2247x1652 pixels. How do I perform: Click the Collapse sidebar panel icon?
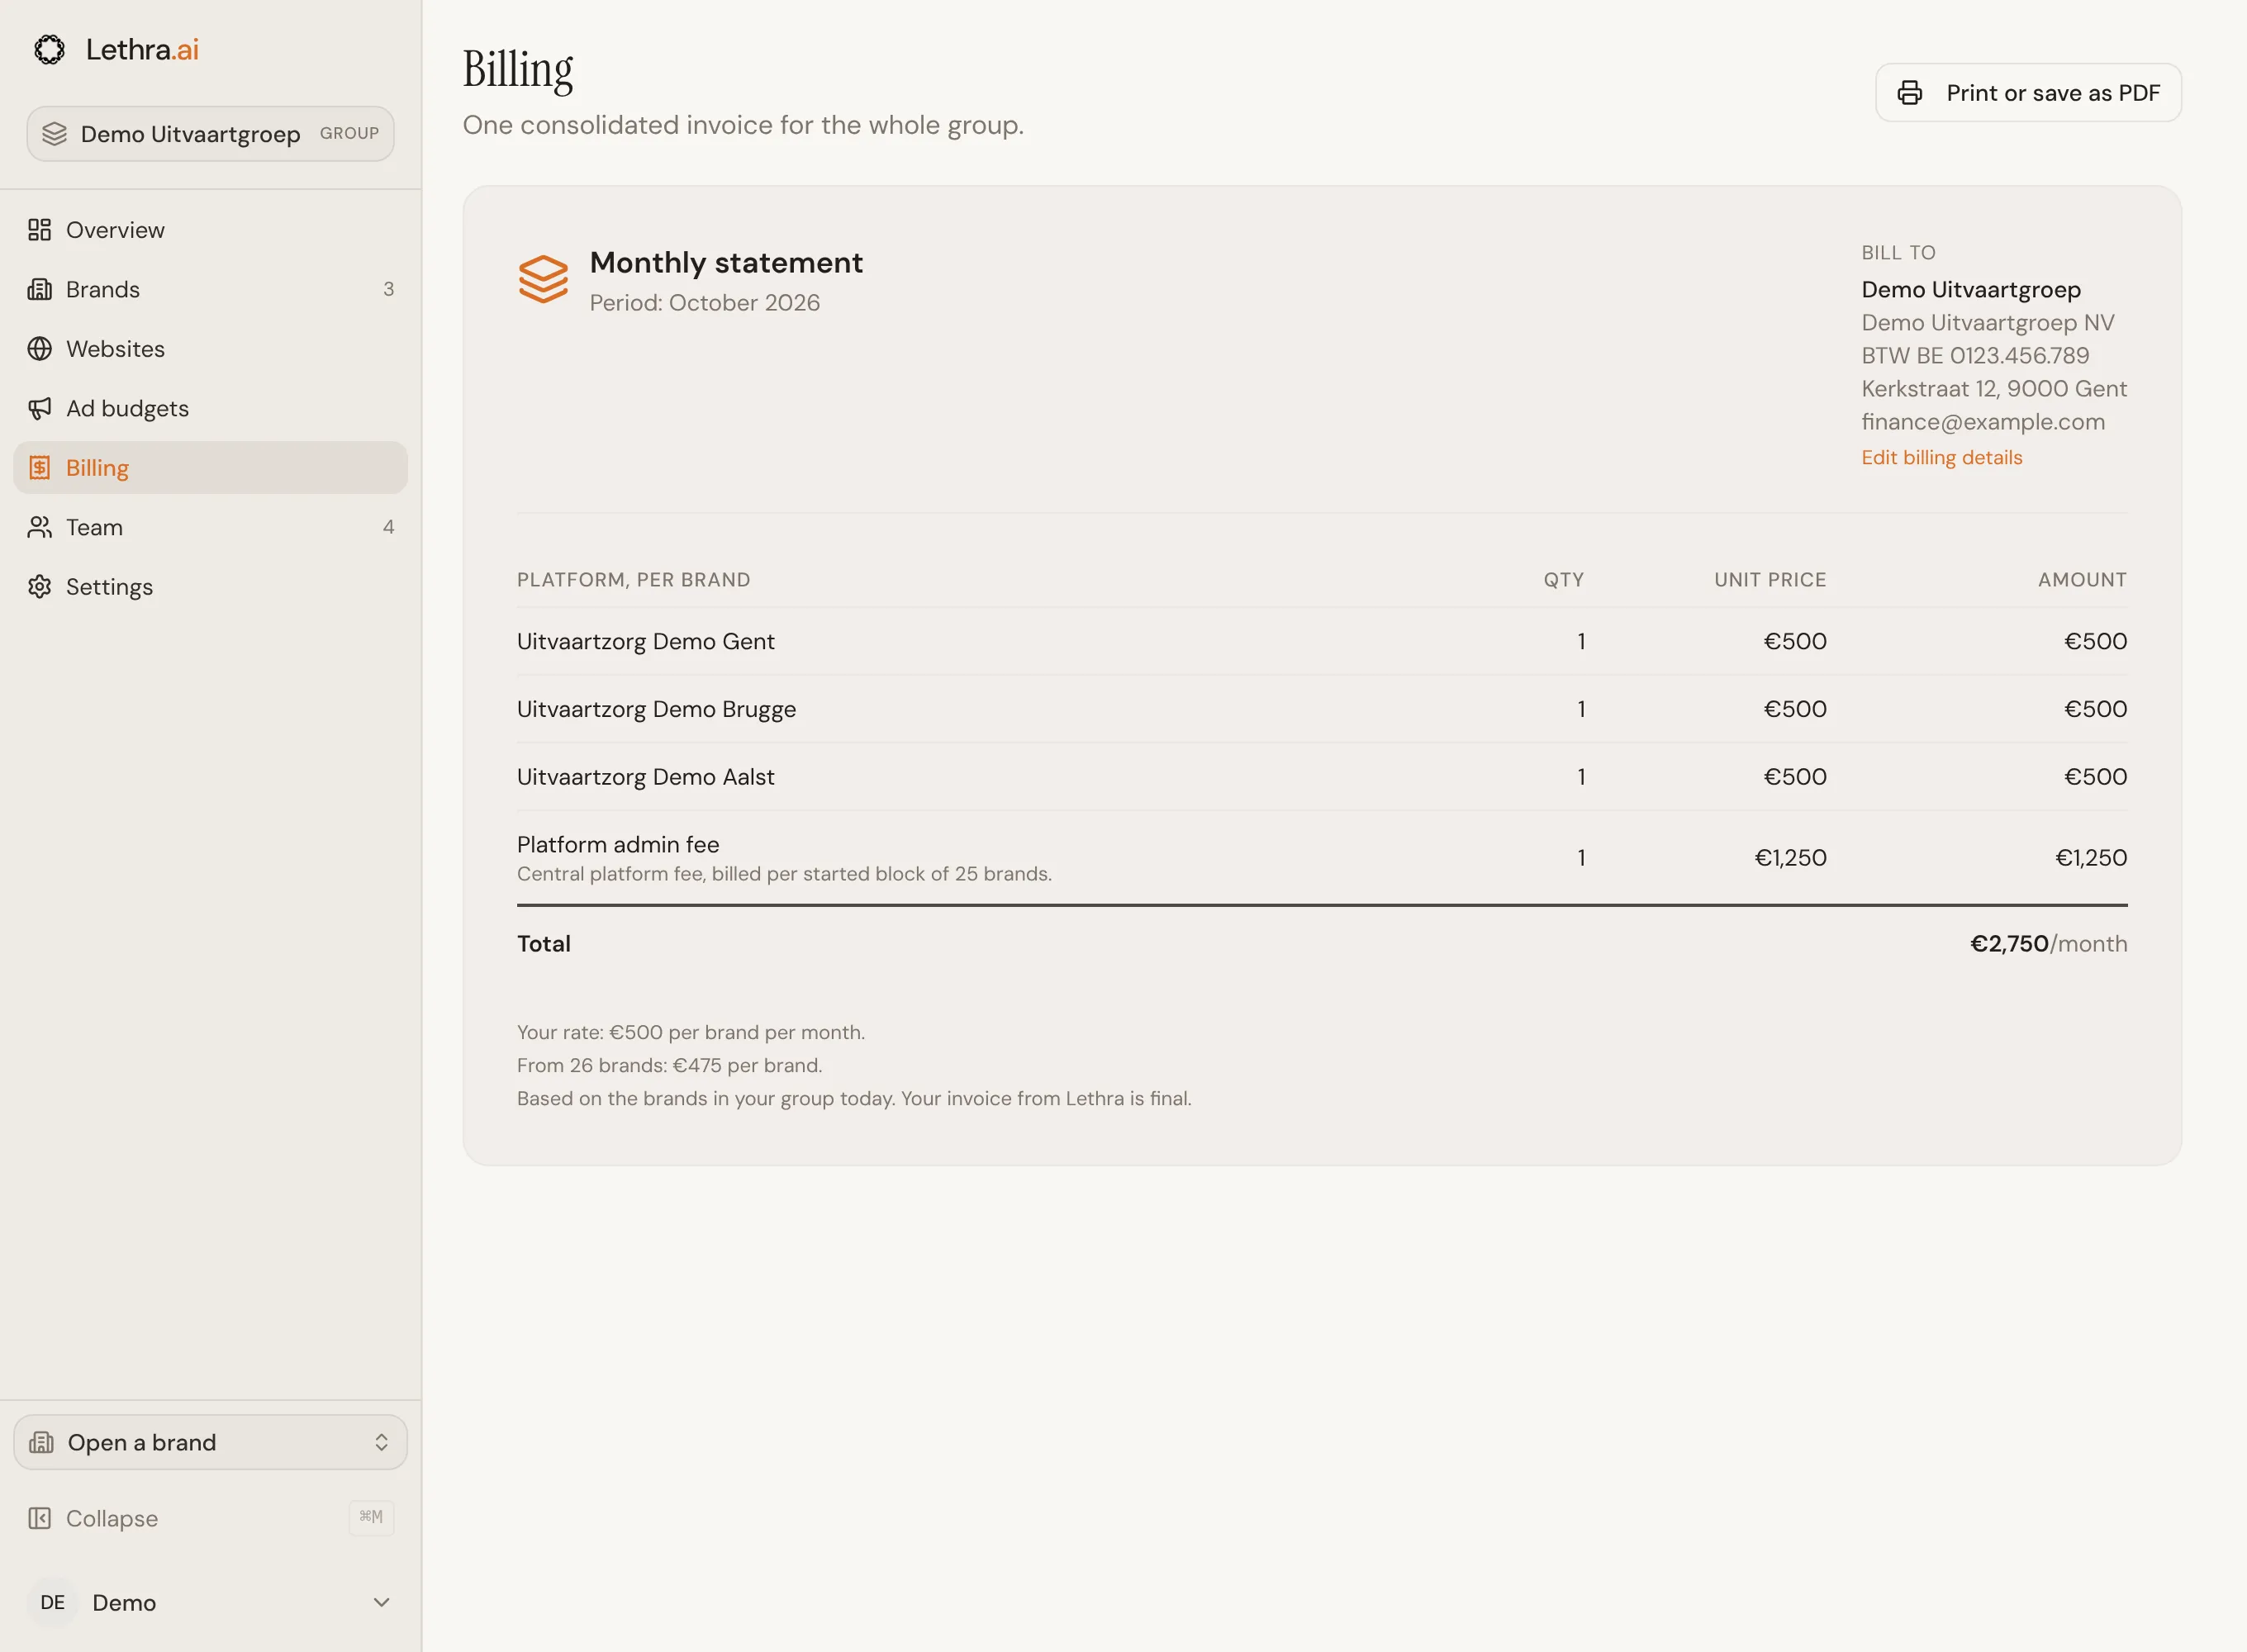point(39,1518)
